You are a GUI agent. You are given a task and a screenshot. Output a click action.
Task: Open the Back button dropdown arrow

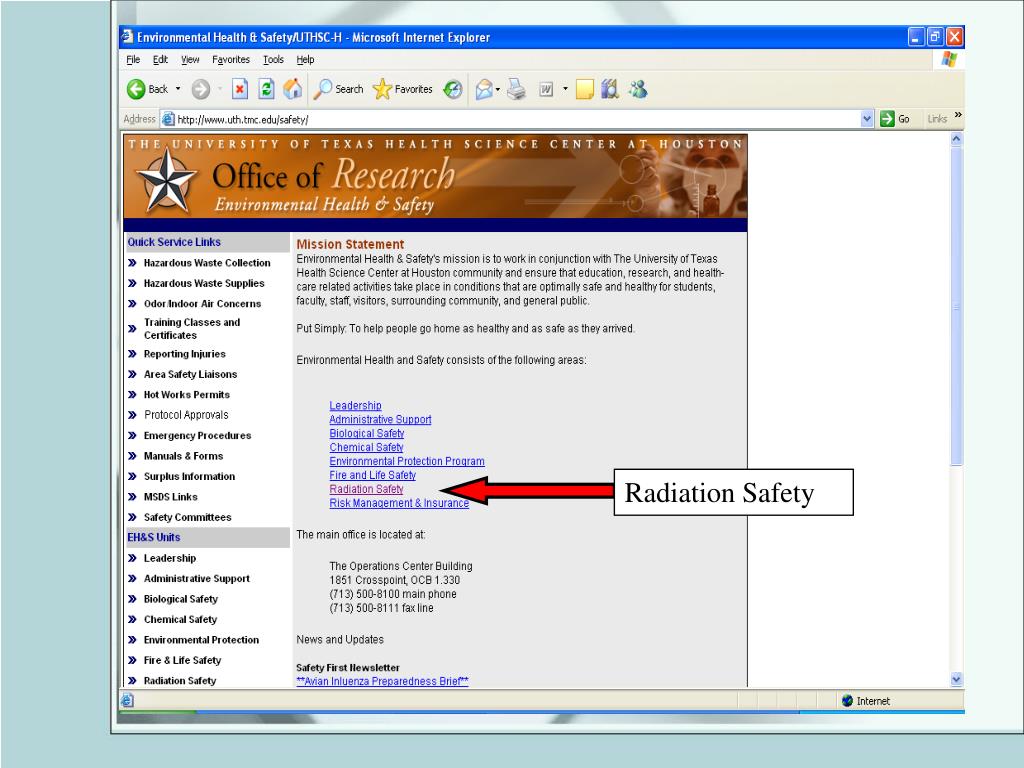click(178, 89)
